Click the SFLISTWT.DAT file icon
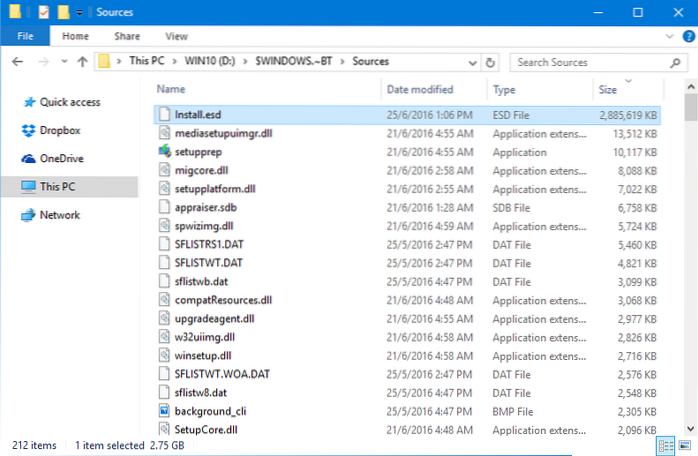The width and height of the screenshot is (698, 456). tap(165, 263)
